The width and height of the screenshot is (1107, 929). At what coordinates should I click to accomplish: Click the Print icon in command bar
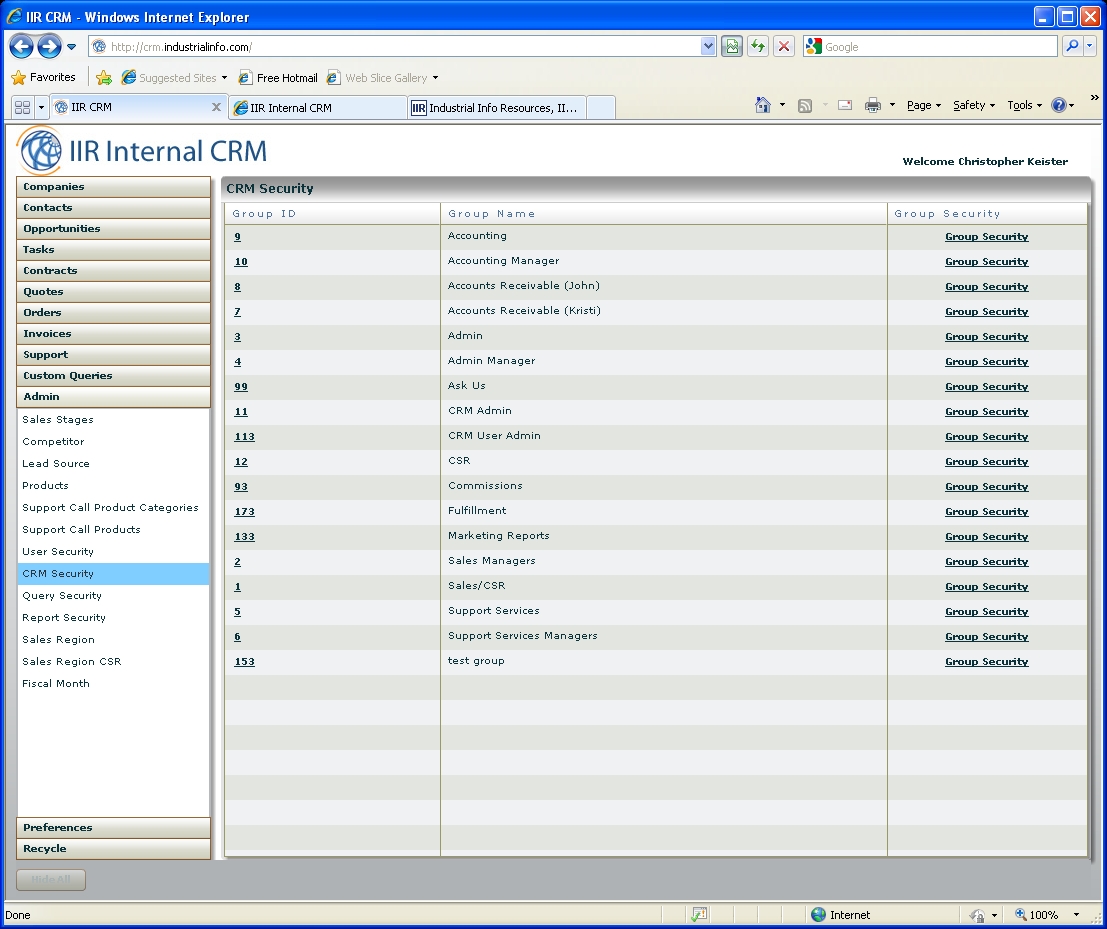point(872,105)
